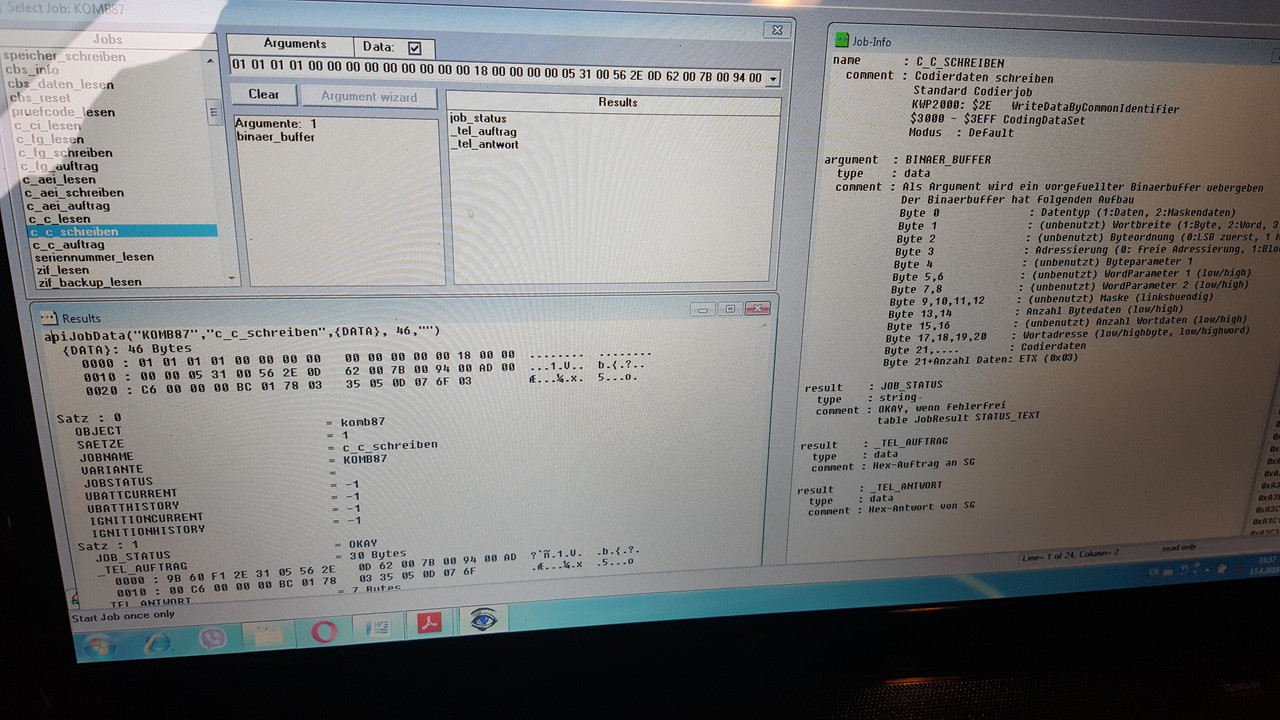Maximize the Results window
Viewport: 1280px width, 720px height.
729,309
